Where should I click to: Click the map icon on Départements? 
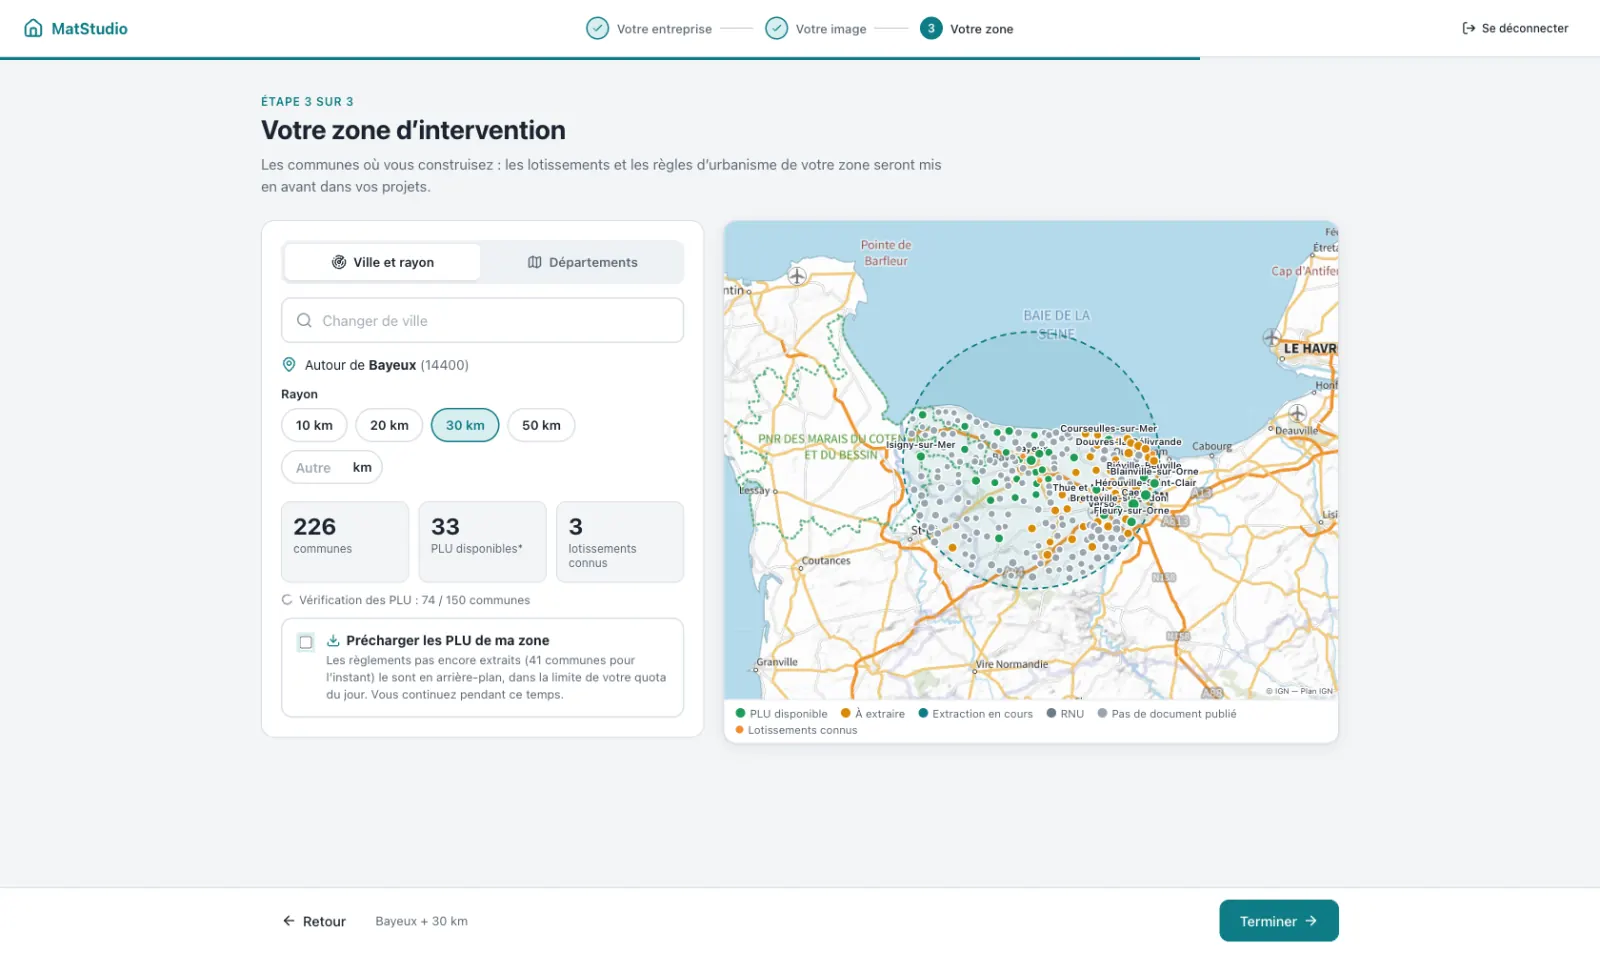tap(535, 262)
